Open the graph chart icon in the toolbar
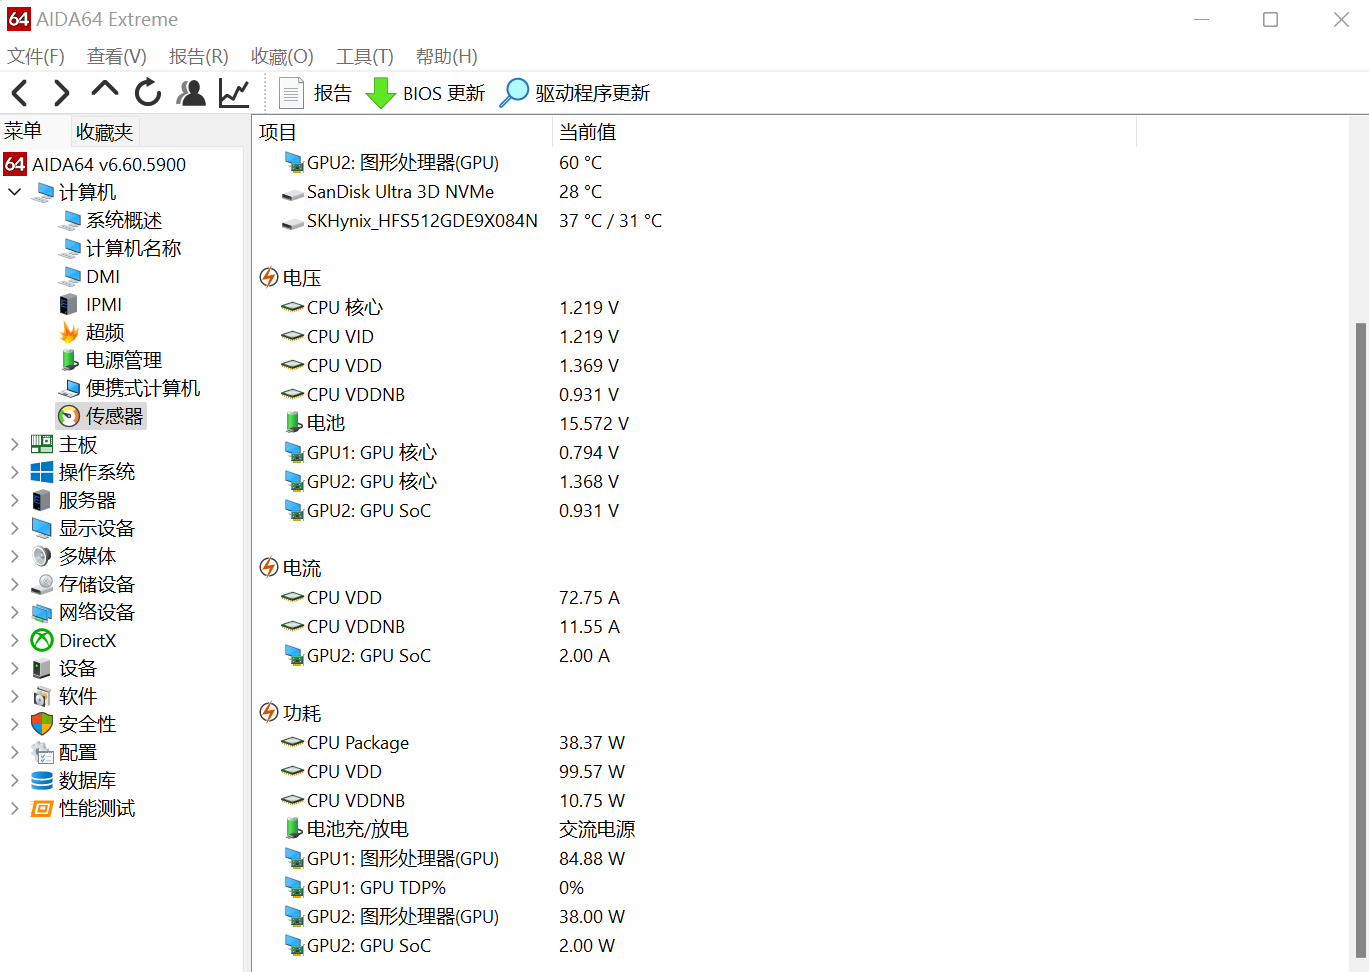Screen dimensions: 1369x972 pyautogui.click(x=234, y=93)
